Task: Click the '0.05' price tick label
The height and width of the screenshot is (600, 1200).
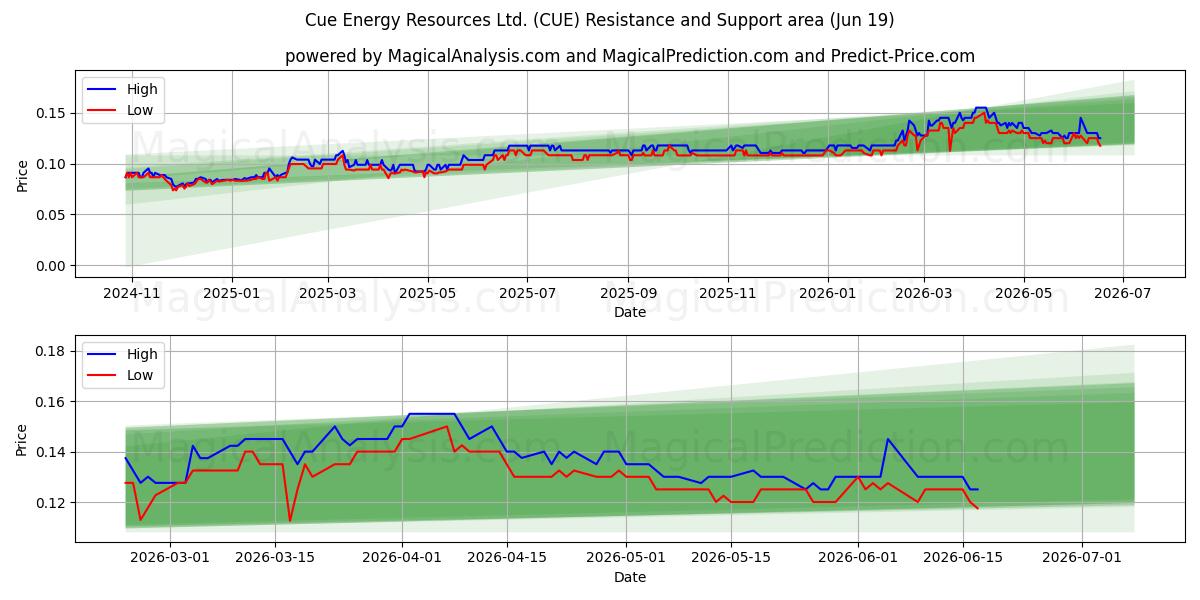Action: pos(53,215)
